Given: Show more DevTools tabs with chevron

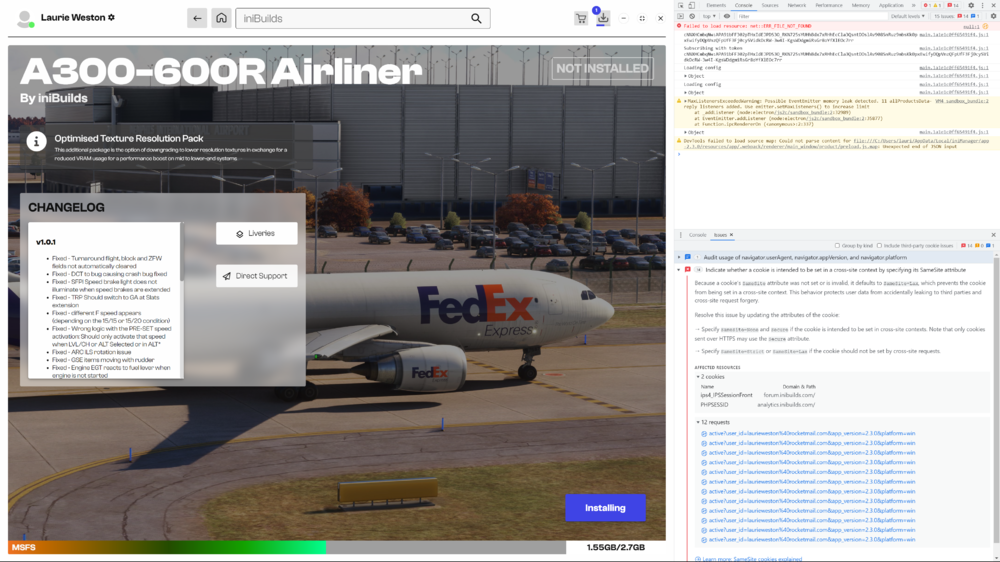Looking at the screenshot, I should click(x=913, y=5).
